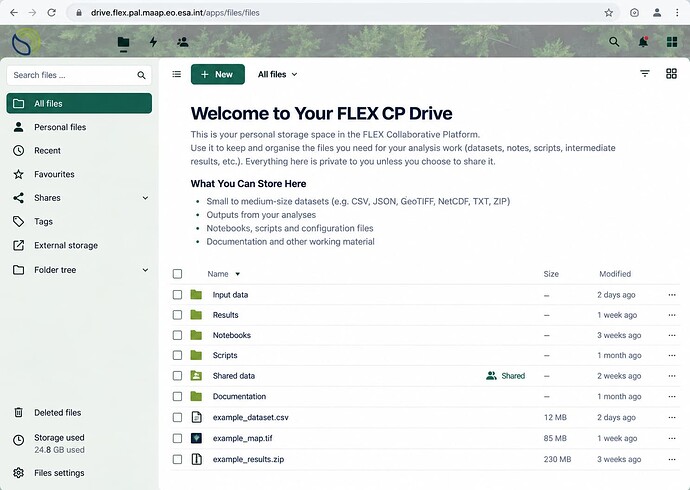This screenshot has height=490, width=690.
Task: Switch to grid view icon
Action: click(x=671, y=73)
